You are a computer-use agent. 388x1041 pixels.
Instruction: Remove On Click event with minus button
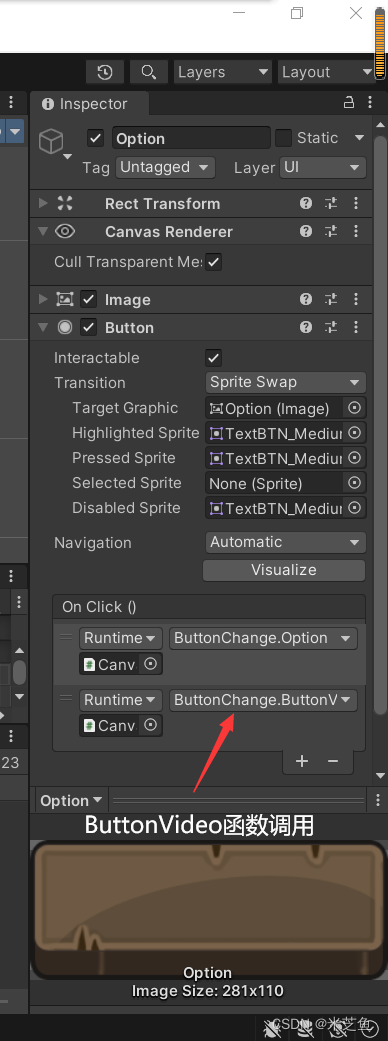click(x=333, y=761)
